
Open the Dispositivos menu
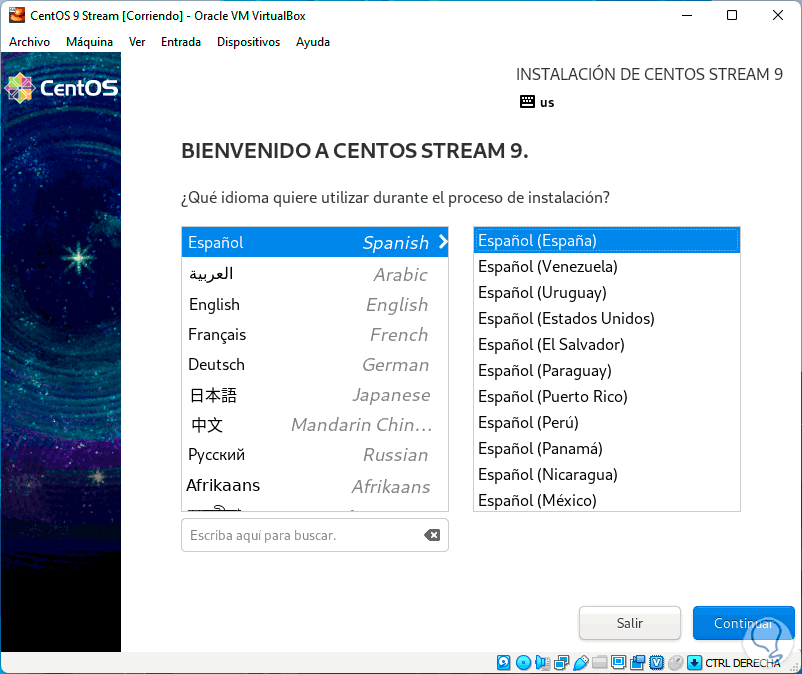249,42
